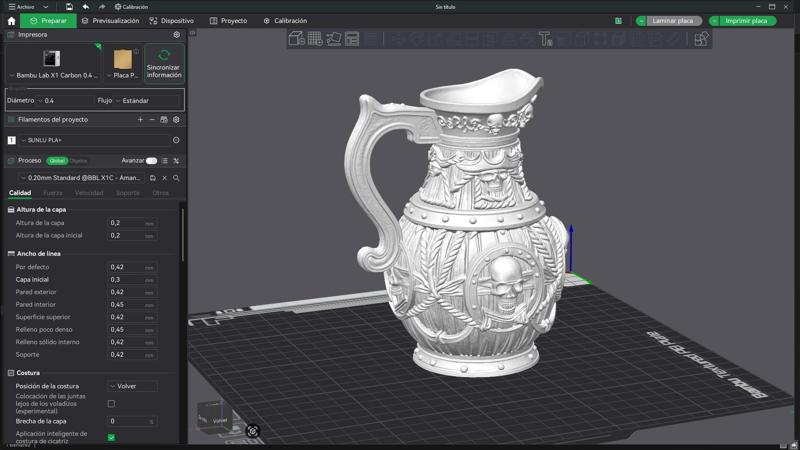
Task: Click the Imprimir placa button
Action: (747, 21)
